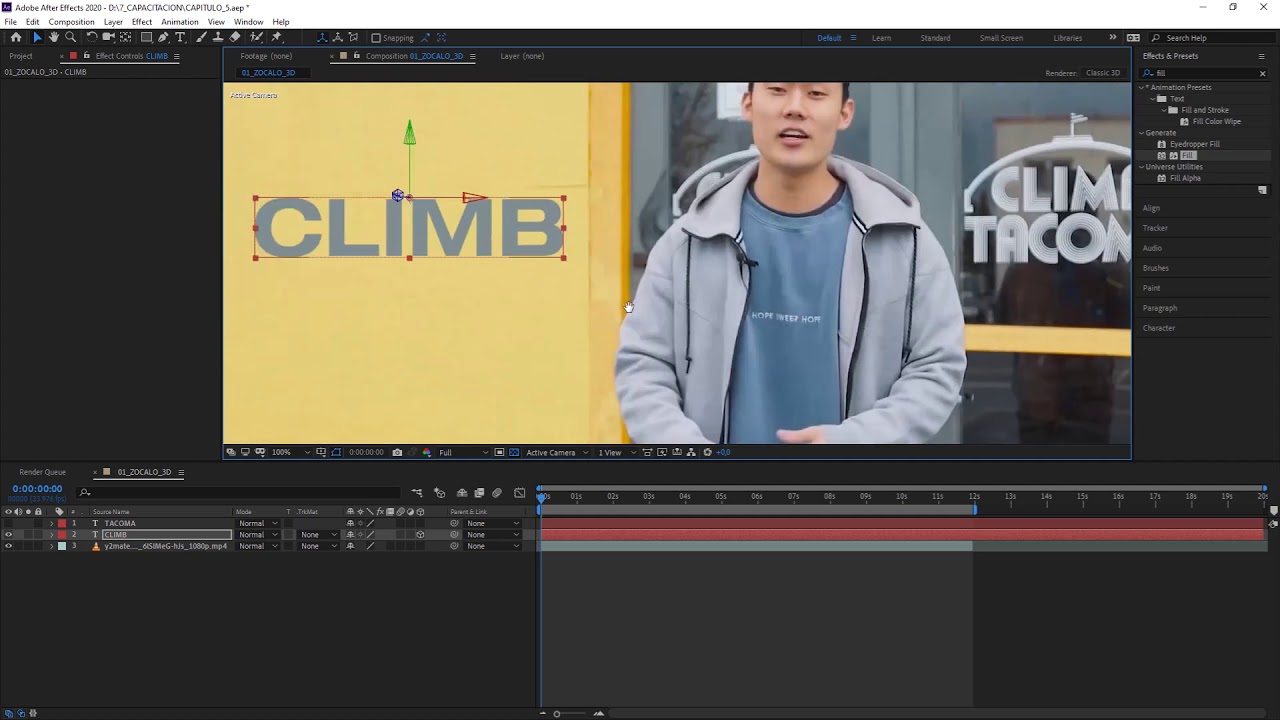Viewport: 1280px width, 720px height.
Task: Hide the CLIMB layer with eye toggle
Action: 8,535
